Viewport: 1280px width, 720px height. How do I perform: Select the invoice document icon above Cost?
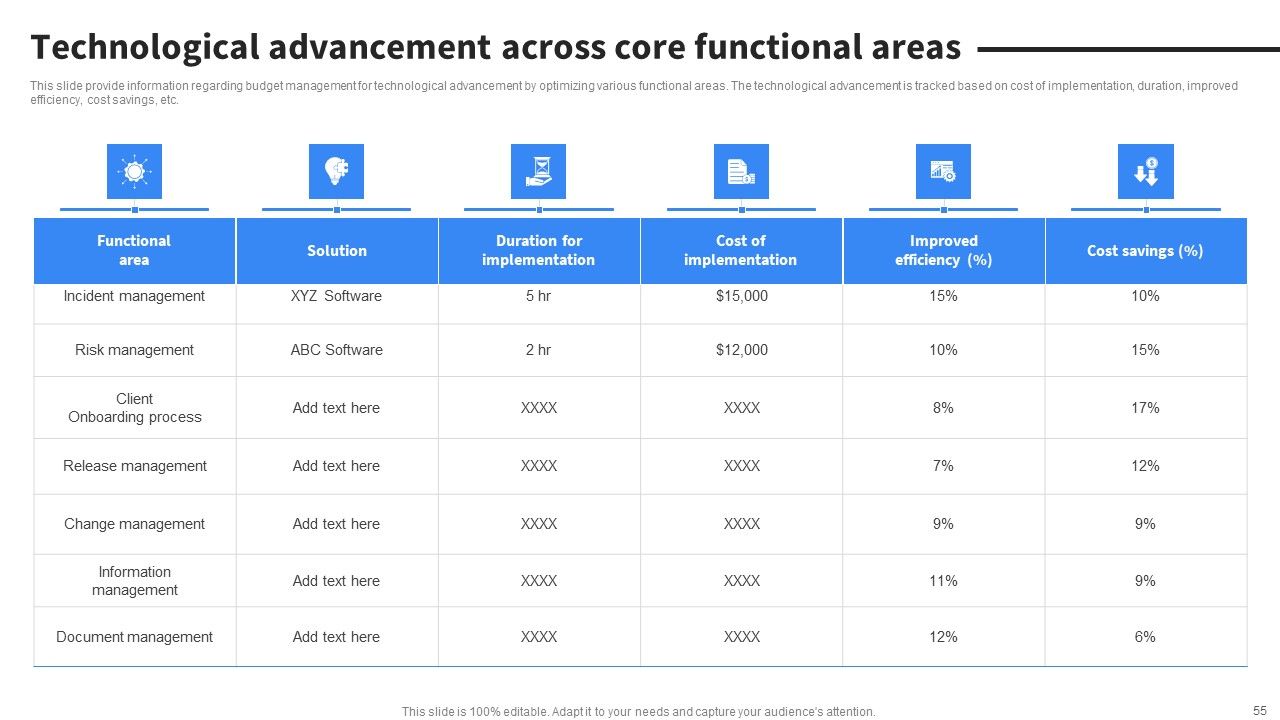click(741, 171)
